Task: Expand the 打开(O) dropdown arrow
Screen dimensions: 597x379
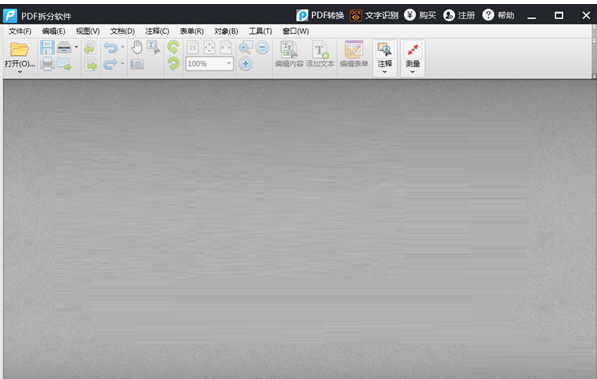Action: (20, 72)
